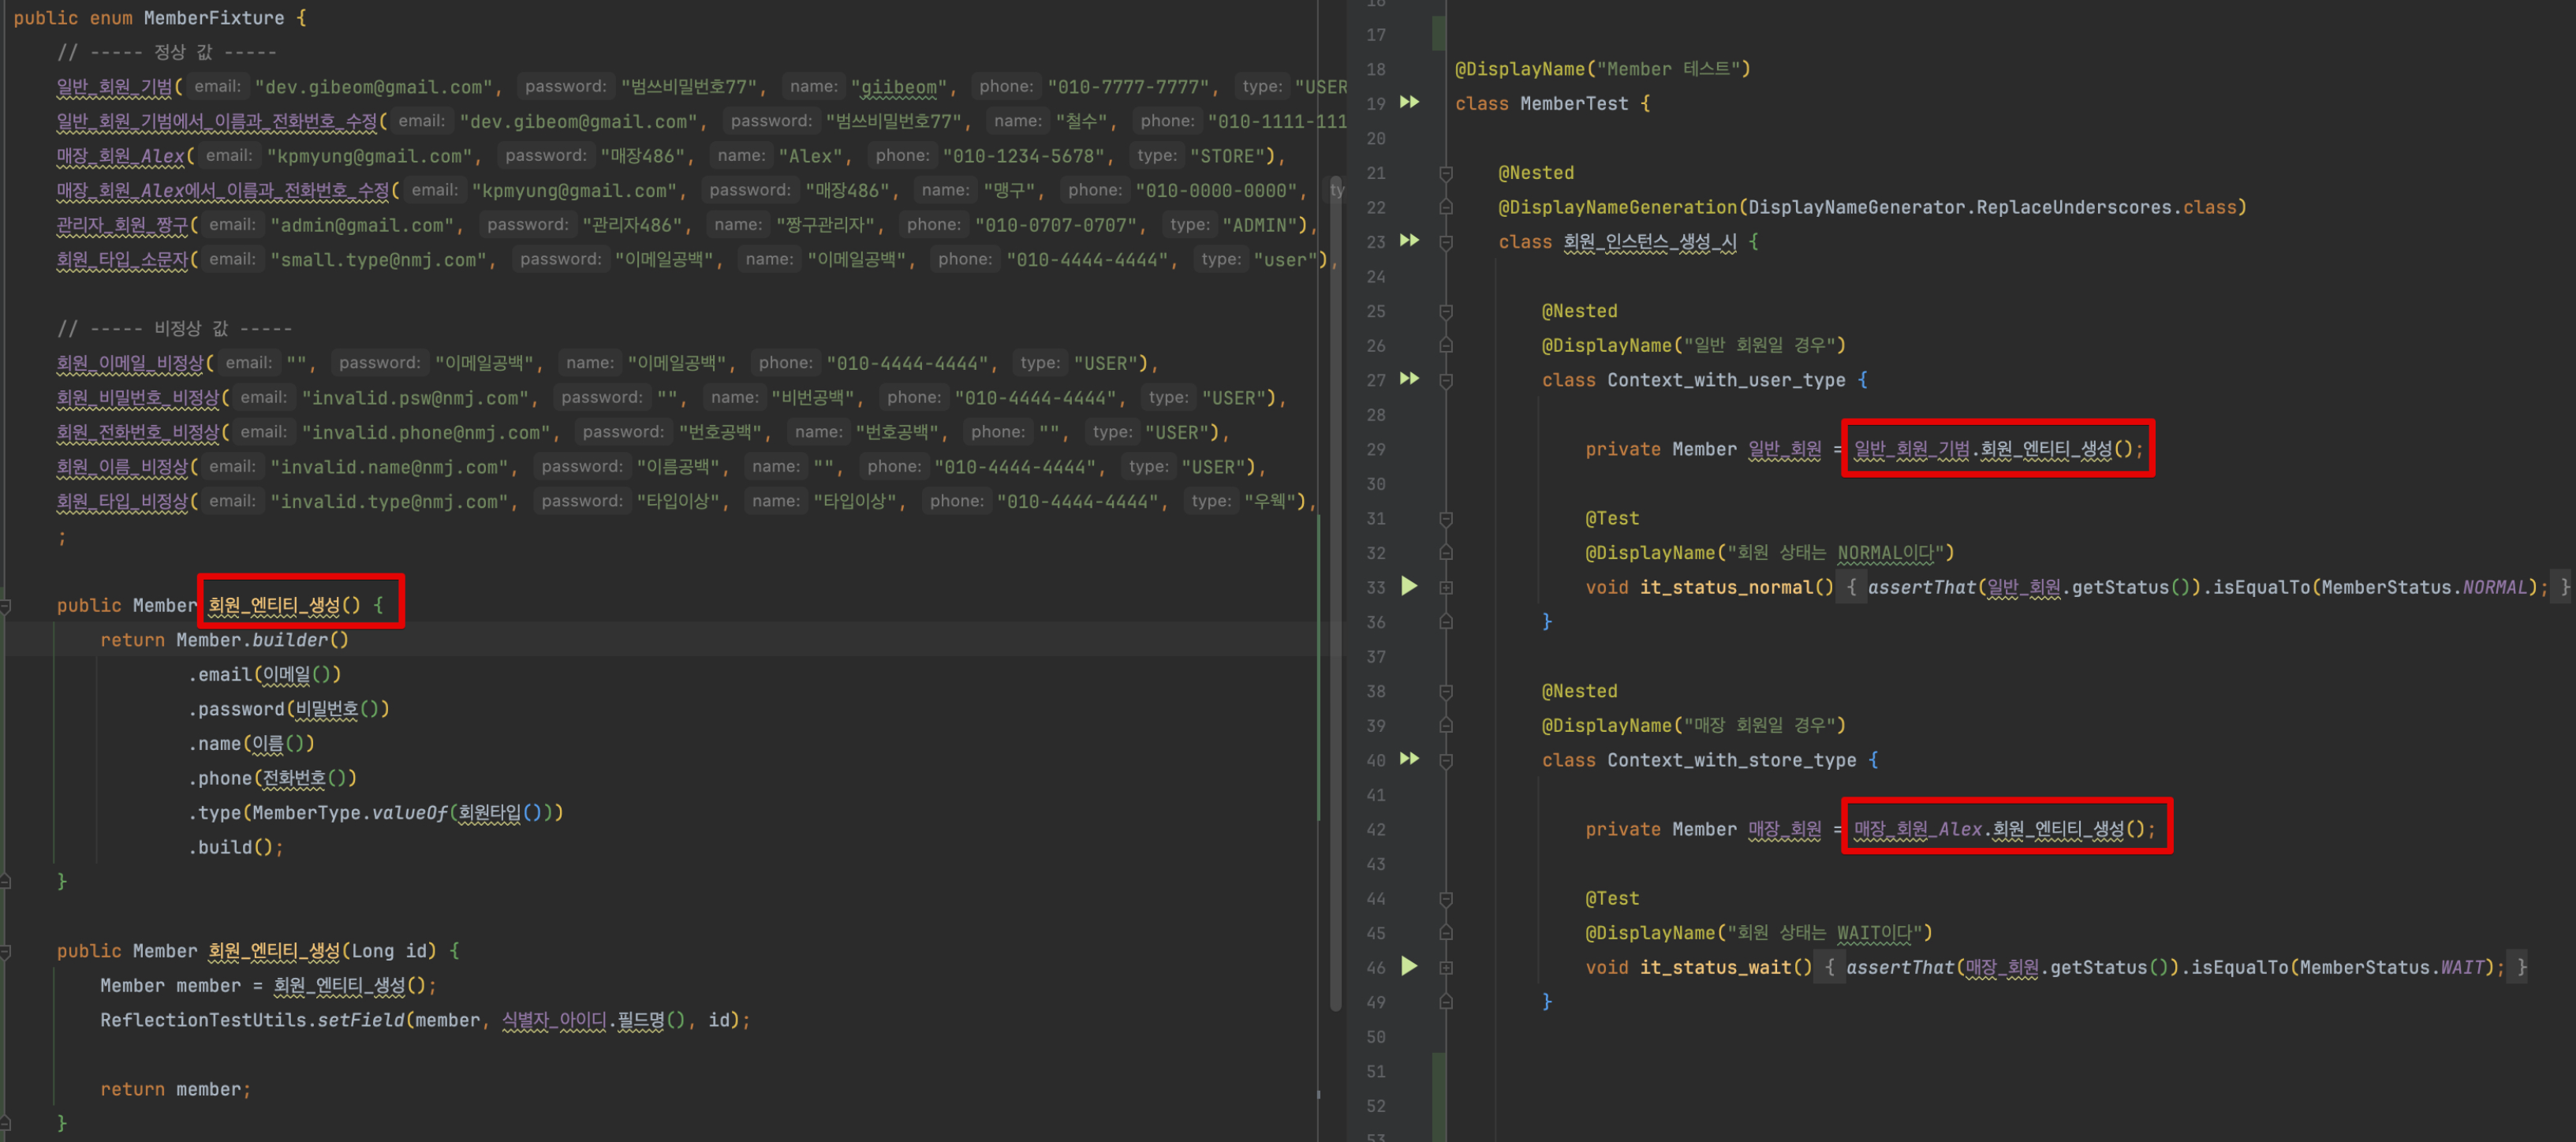This screenshot has width=2576, height=1142.
Task: Expand folded it_status_normal method body
Action: point(1446,588)
